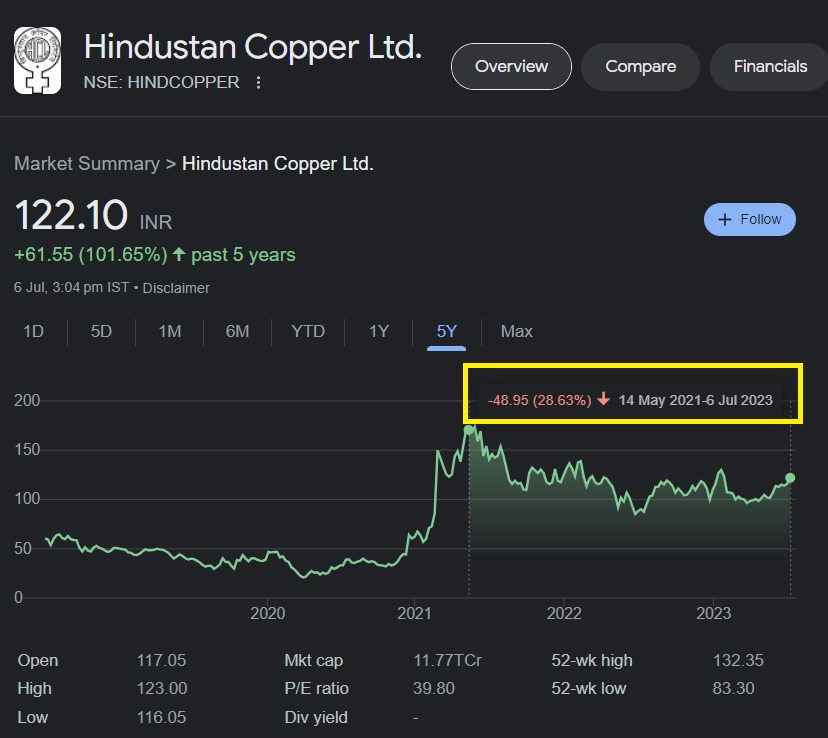
Task: Click the 2020 x-axis label
Action: tap(268, 613)
